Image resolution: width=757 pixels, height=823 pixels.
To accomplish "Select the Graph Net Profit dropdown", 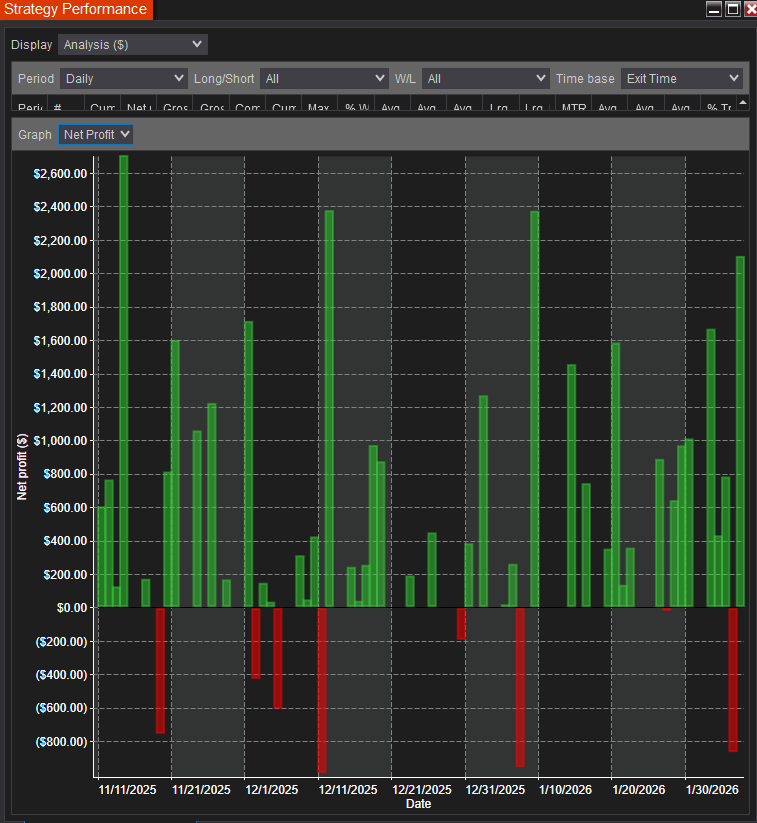I will 96,134.
